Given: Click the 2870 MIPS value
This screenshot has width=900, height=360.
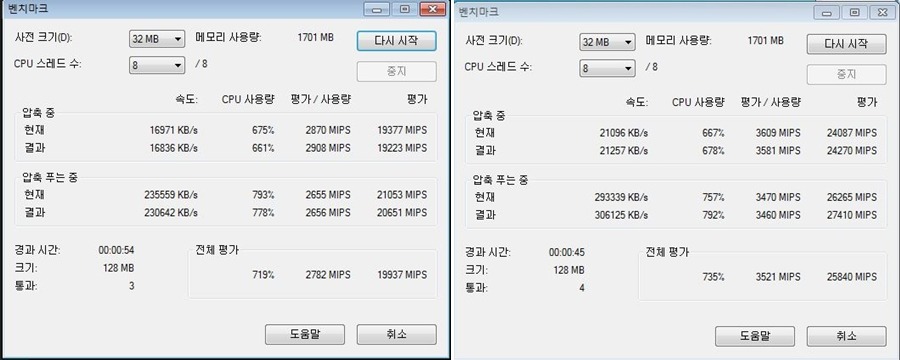Looking at the screenshot, I should (328, 130).
